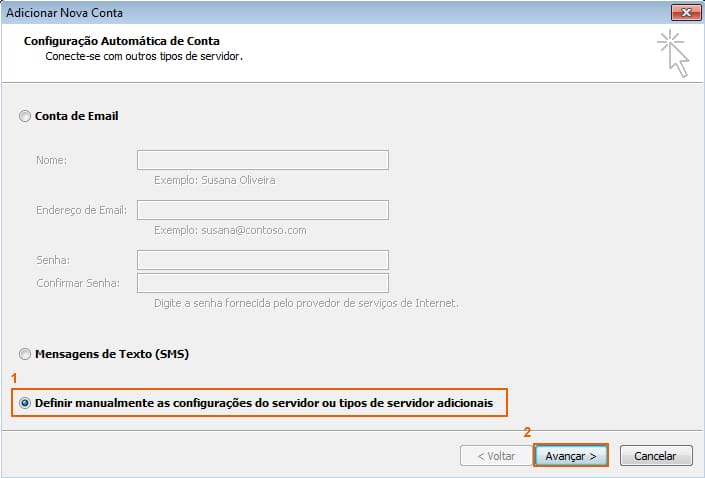This screenshot has height=478, width=705.
Task: Click the Exemplo: Susana Oliveira hint text
Action: 214,181
